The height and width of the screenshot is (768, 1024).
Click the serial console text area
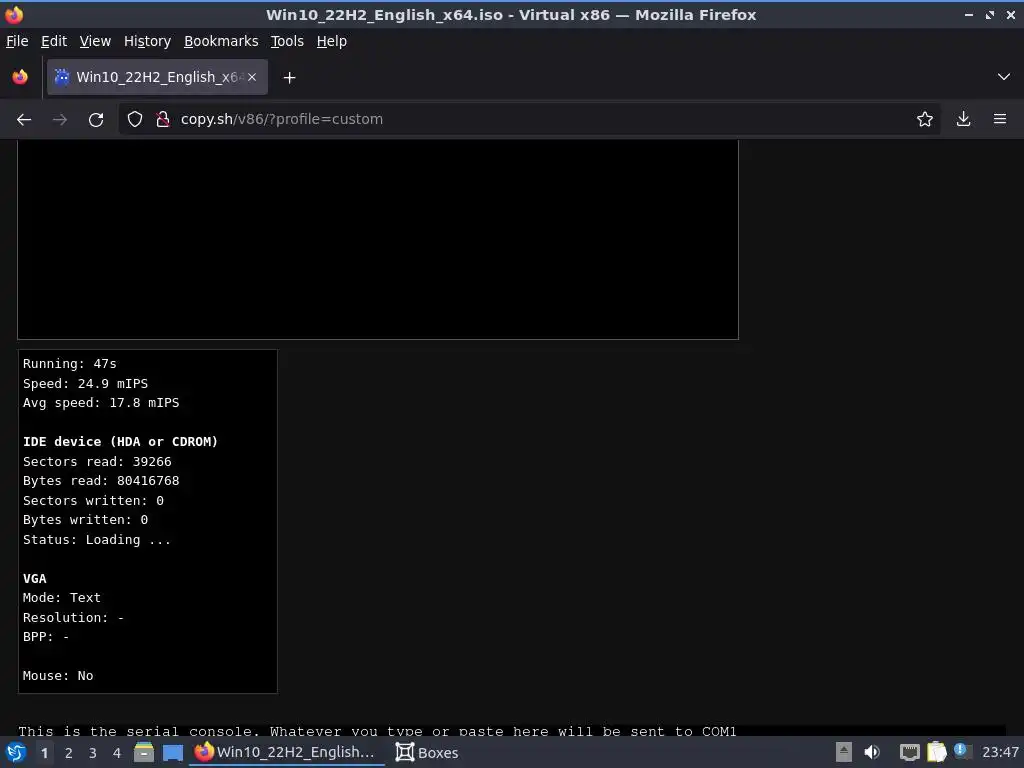(x=511, y=731)
